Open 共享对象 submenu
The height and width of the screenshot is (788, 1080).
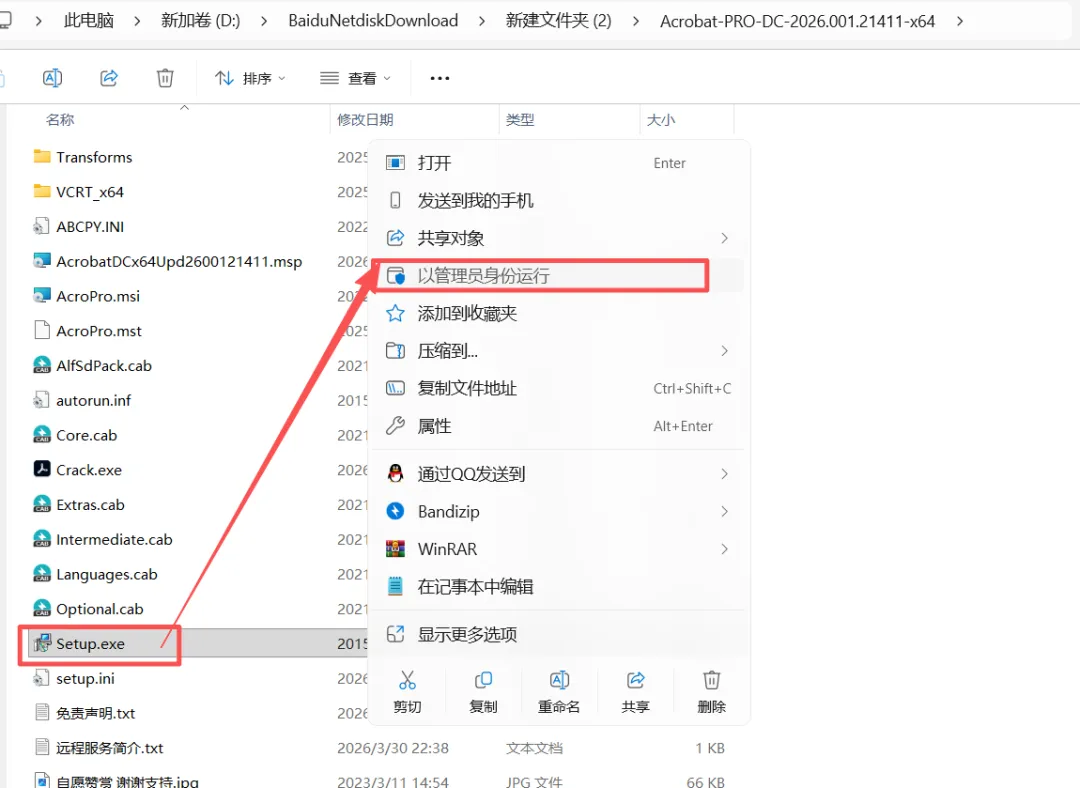pyautogui.click(x=559, y=238)
